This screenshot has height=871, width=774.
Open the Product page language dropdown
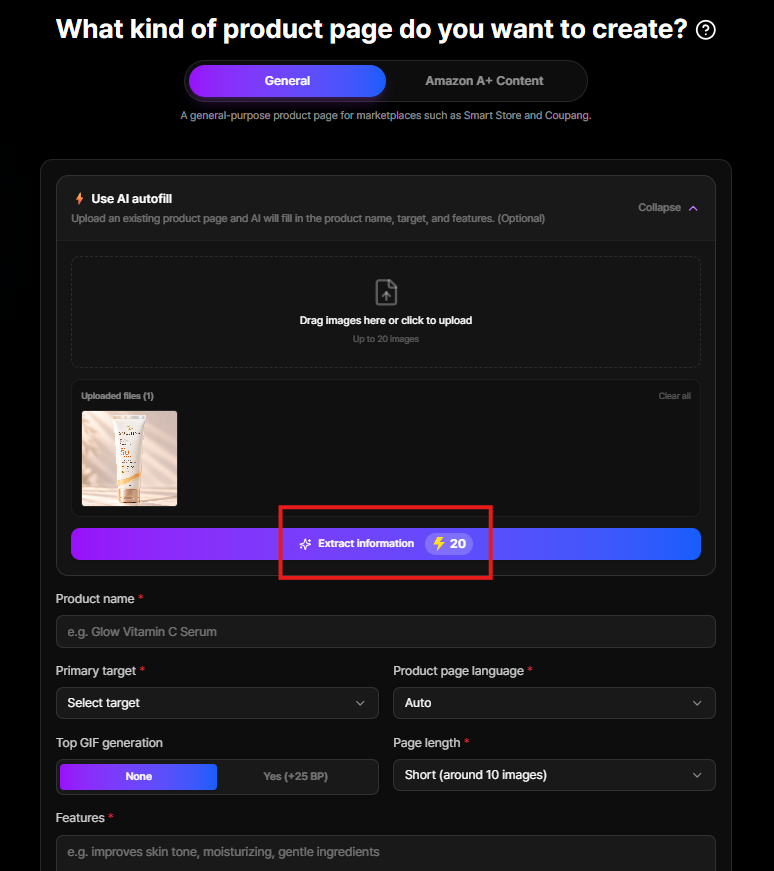[554, 703]
